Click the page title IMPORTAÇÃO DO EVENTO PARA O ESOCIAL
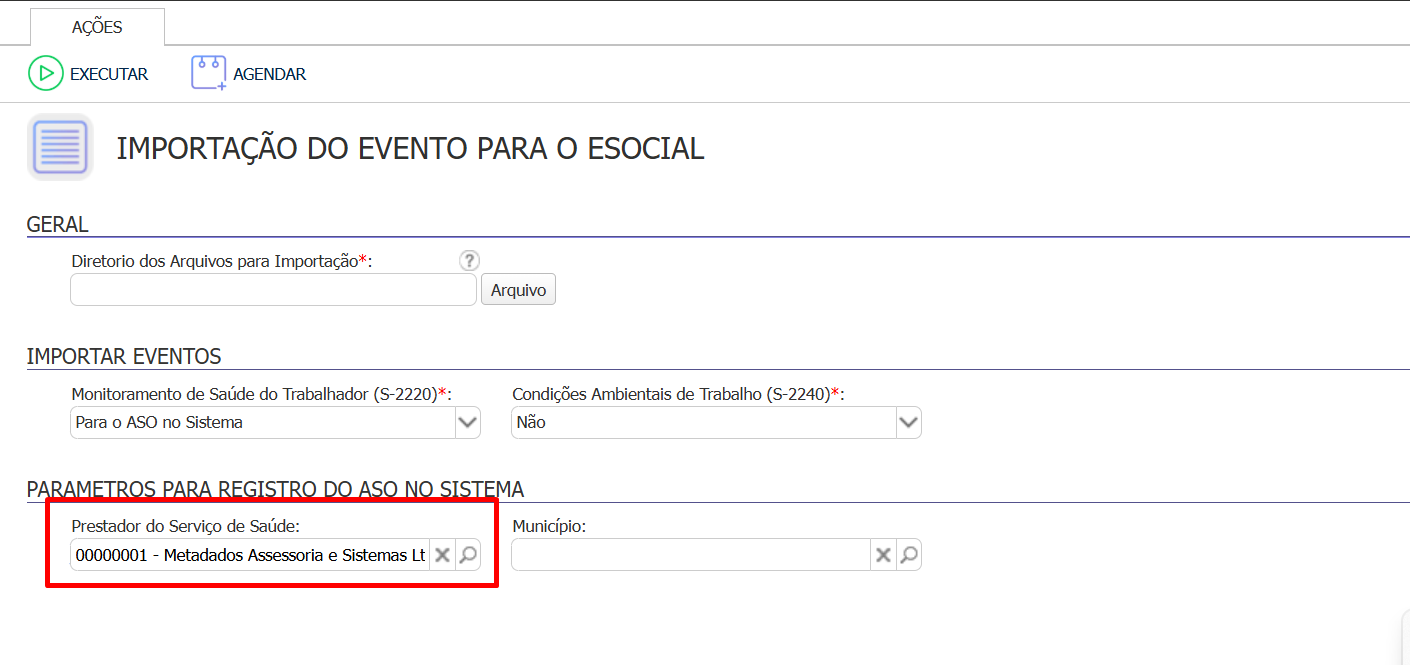 (x=410, y=148)
